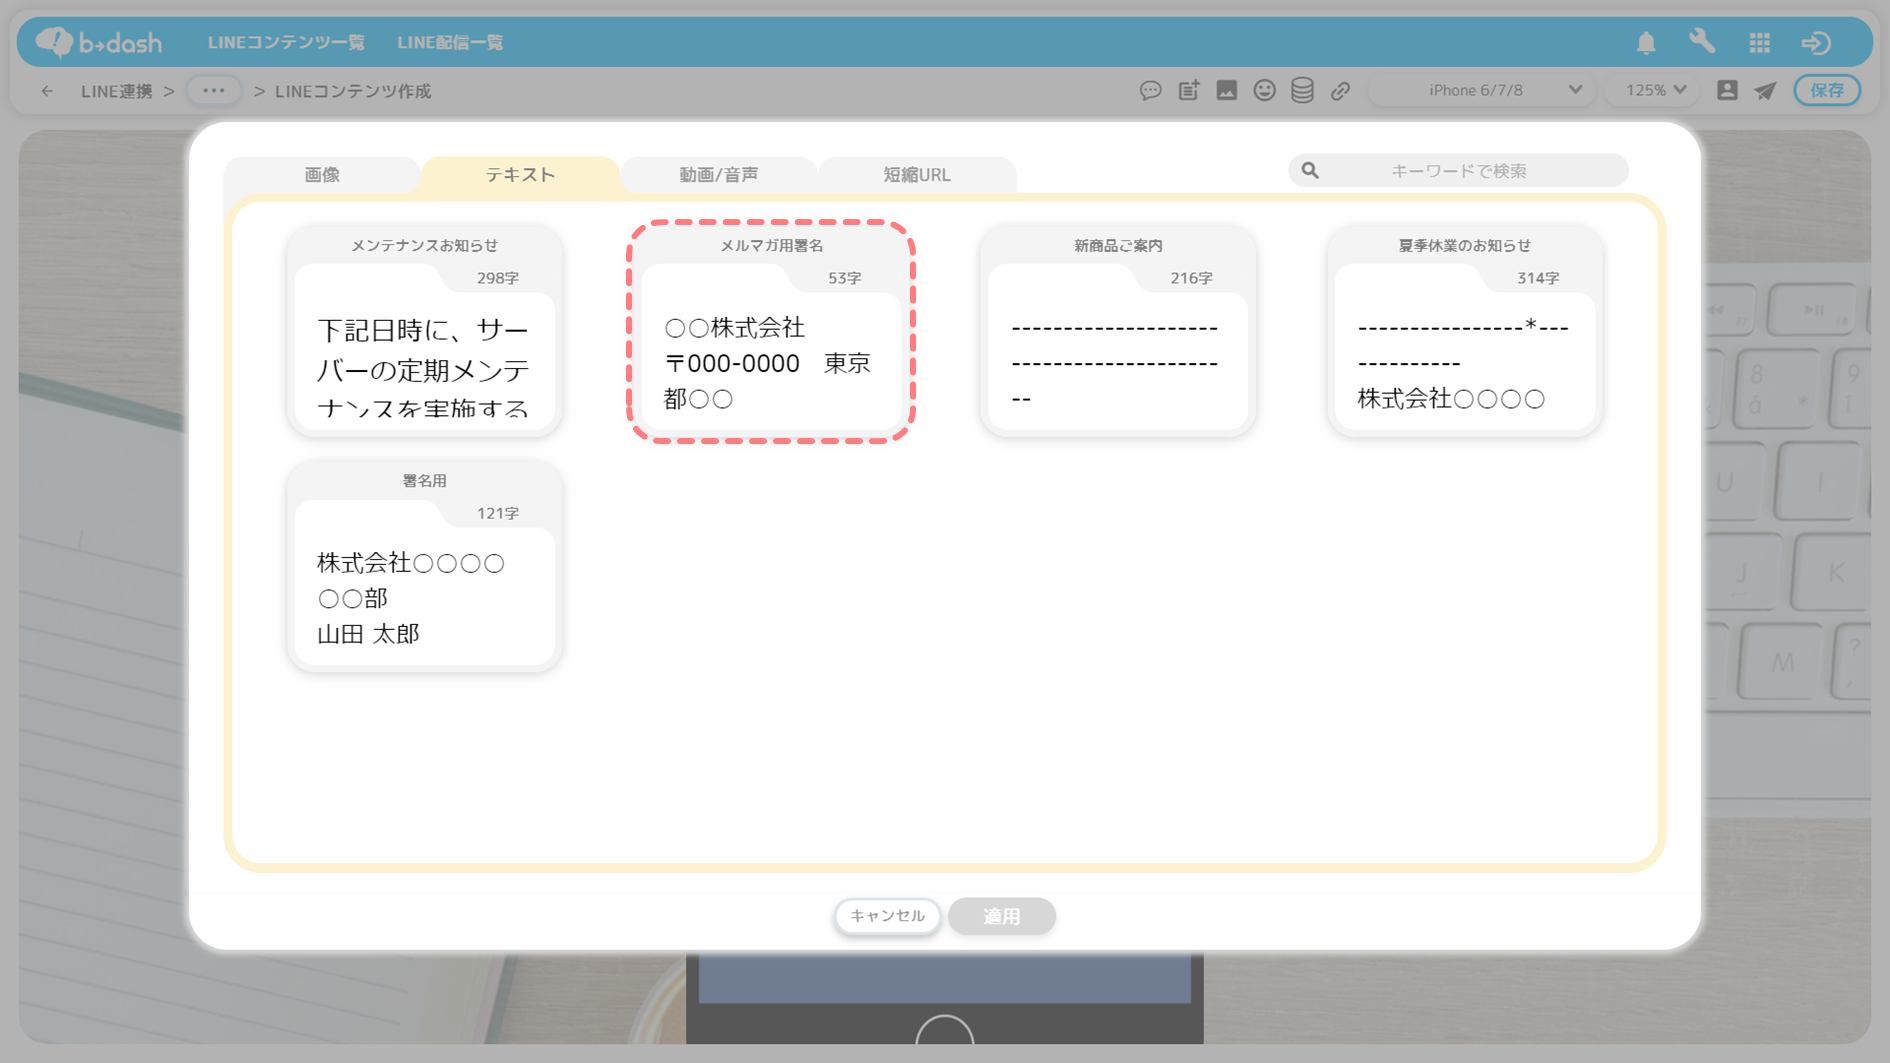
Task: Click the LINE連携 breadcrumb link
Action: tap(117, 91)
